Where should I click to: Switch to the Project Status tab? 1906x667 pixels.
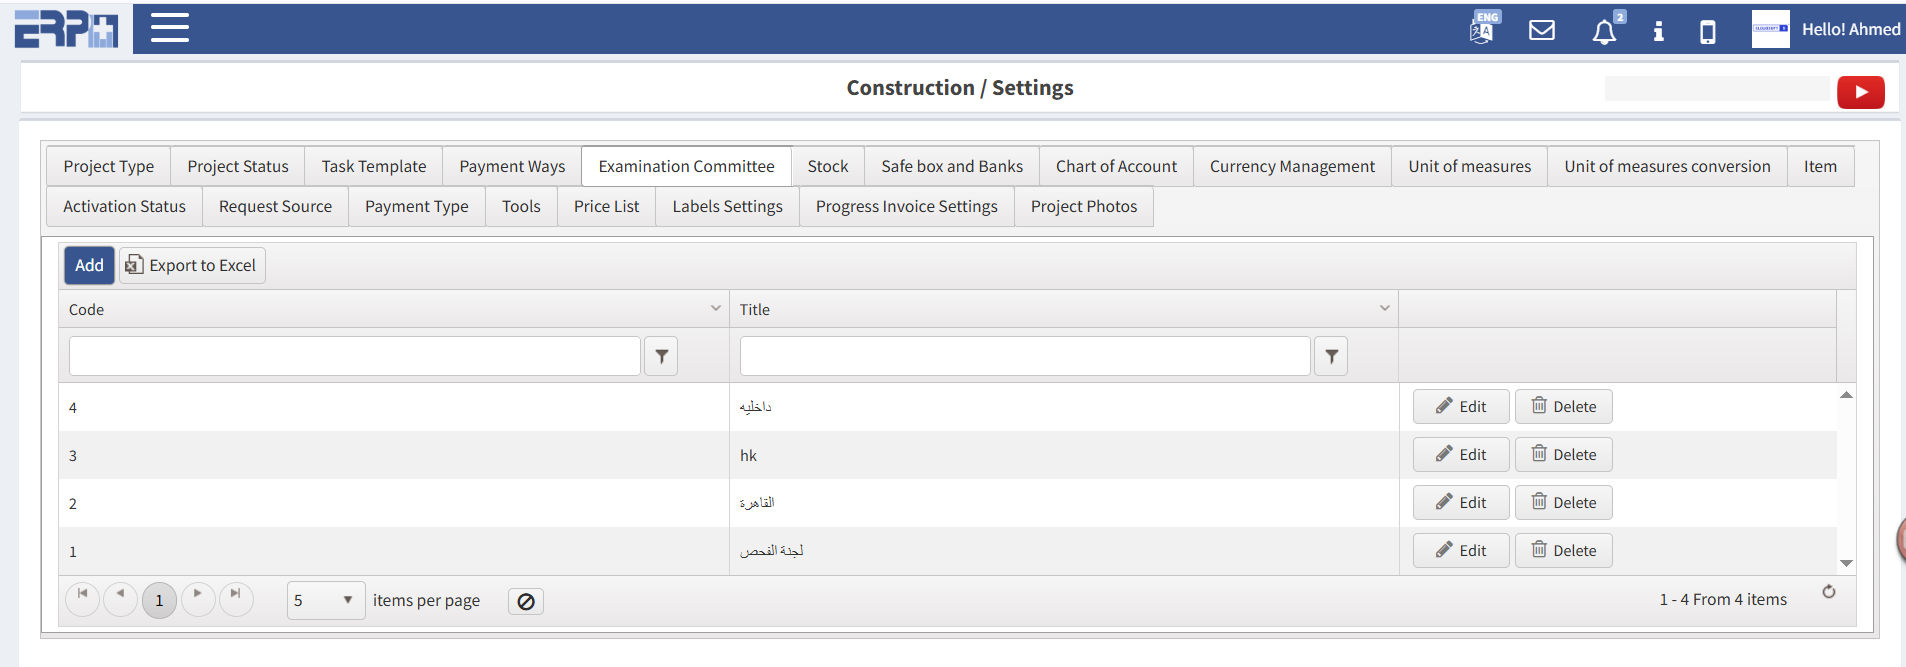click(238, 166)
